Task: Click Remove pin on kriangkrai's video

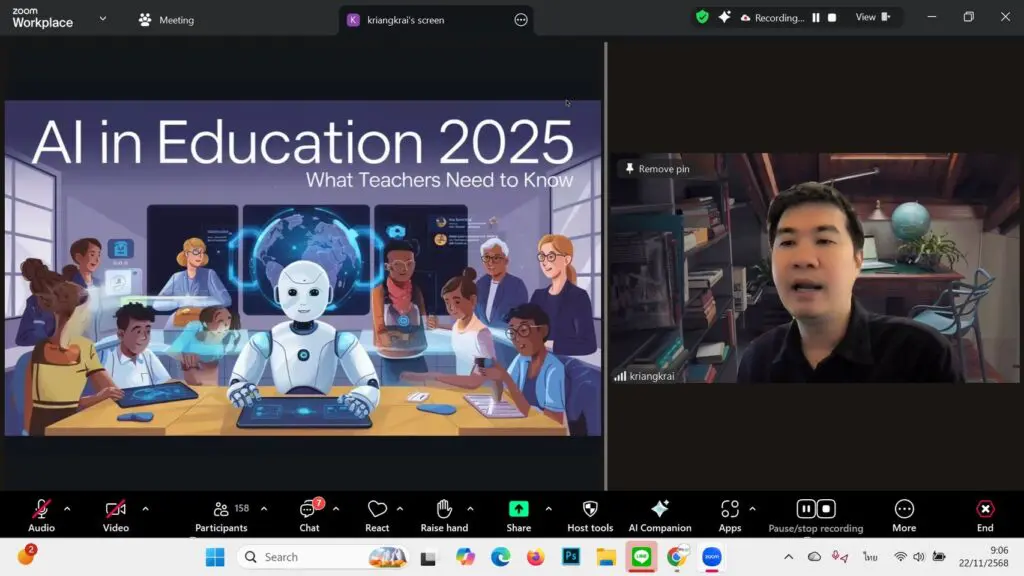Action: pos(657,169)
